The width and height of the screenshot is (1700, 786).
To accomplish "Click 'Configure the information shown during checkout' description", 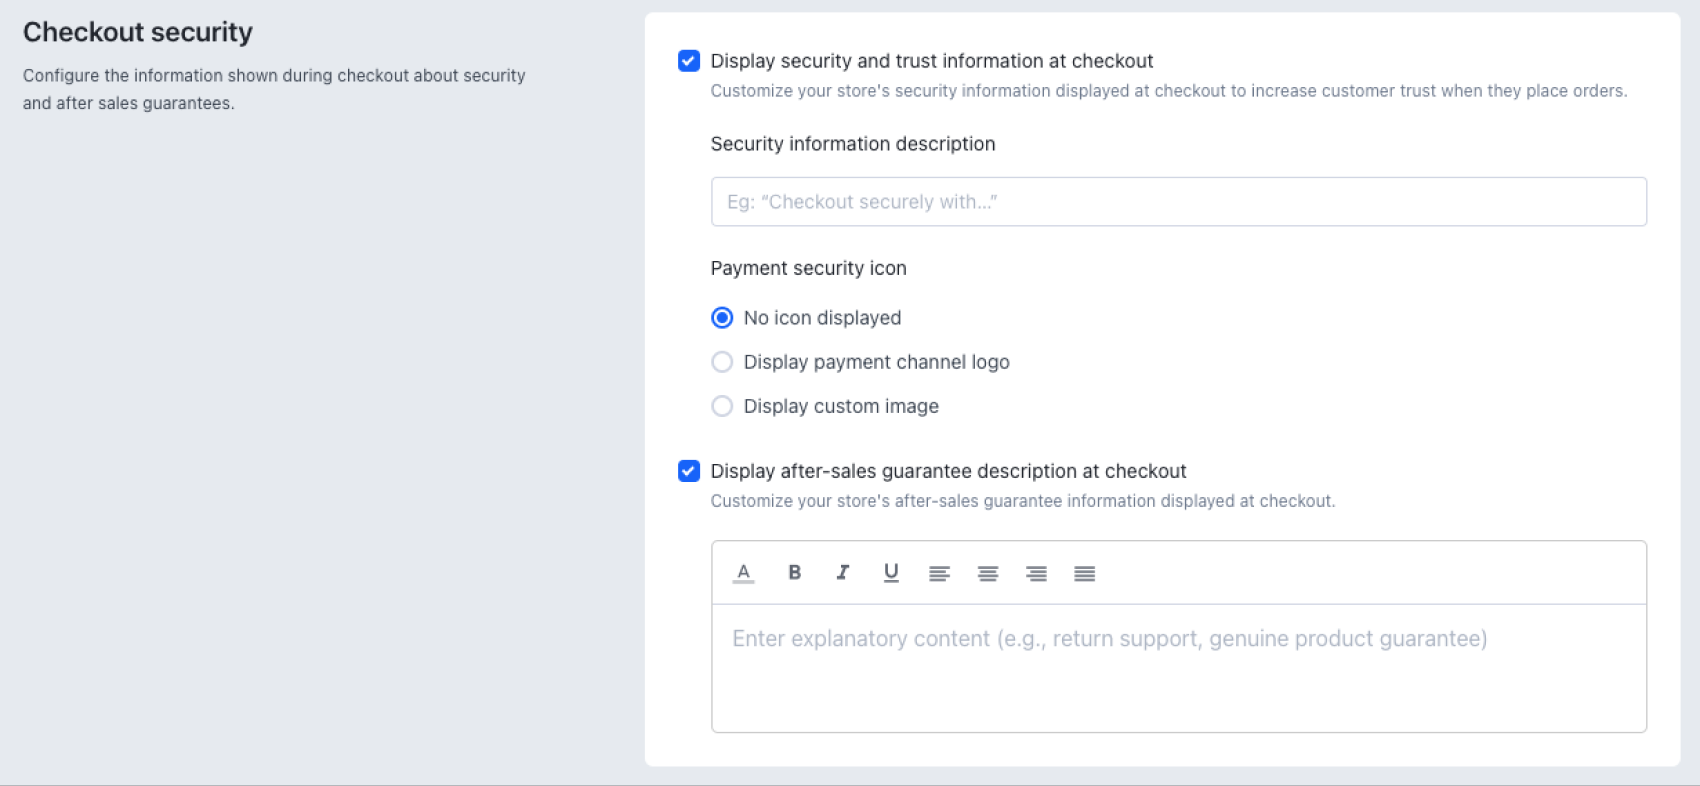I will [274, 89].
